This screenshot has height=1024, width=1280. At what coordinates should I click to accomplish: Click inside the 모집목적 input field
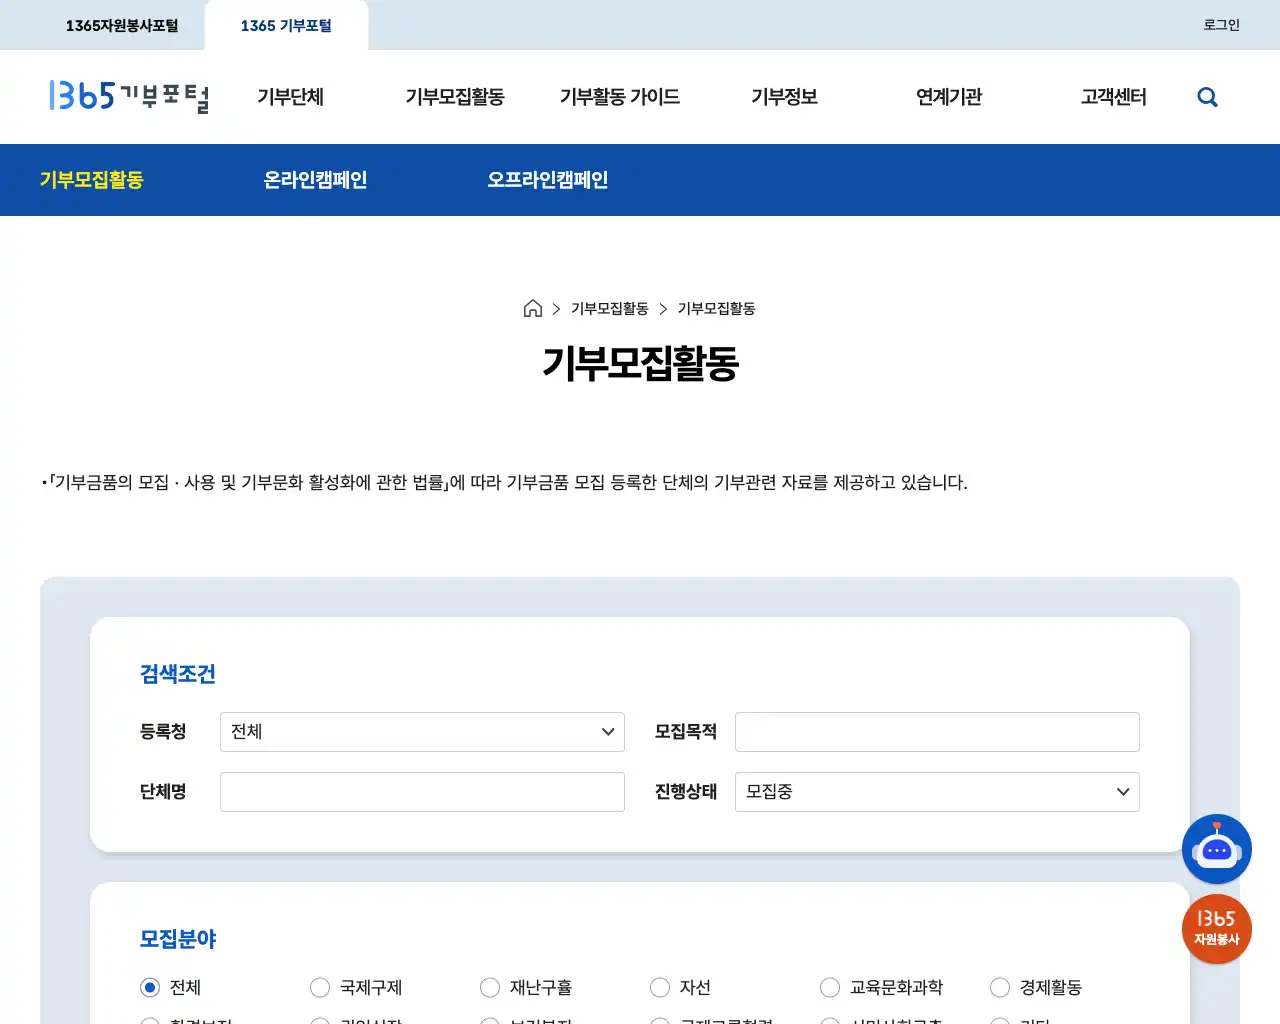point(936,731)
